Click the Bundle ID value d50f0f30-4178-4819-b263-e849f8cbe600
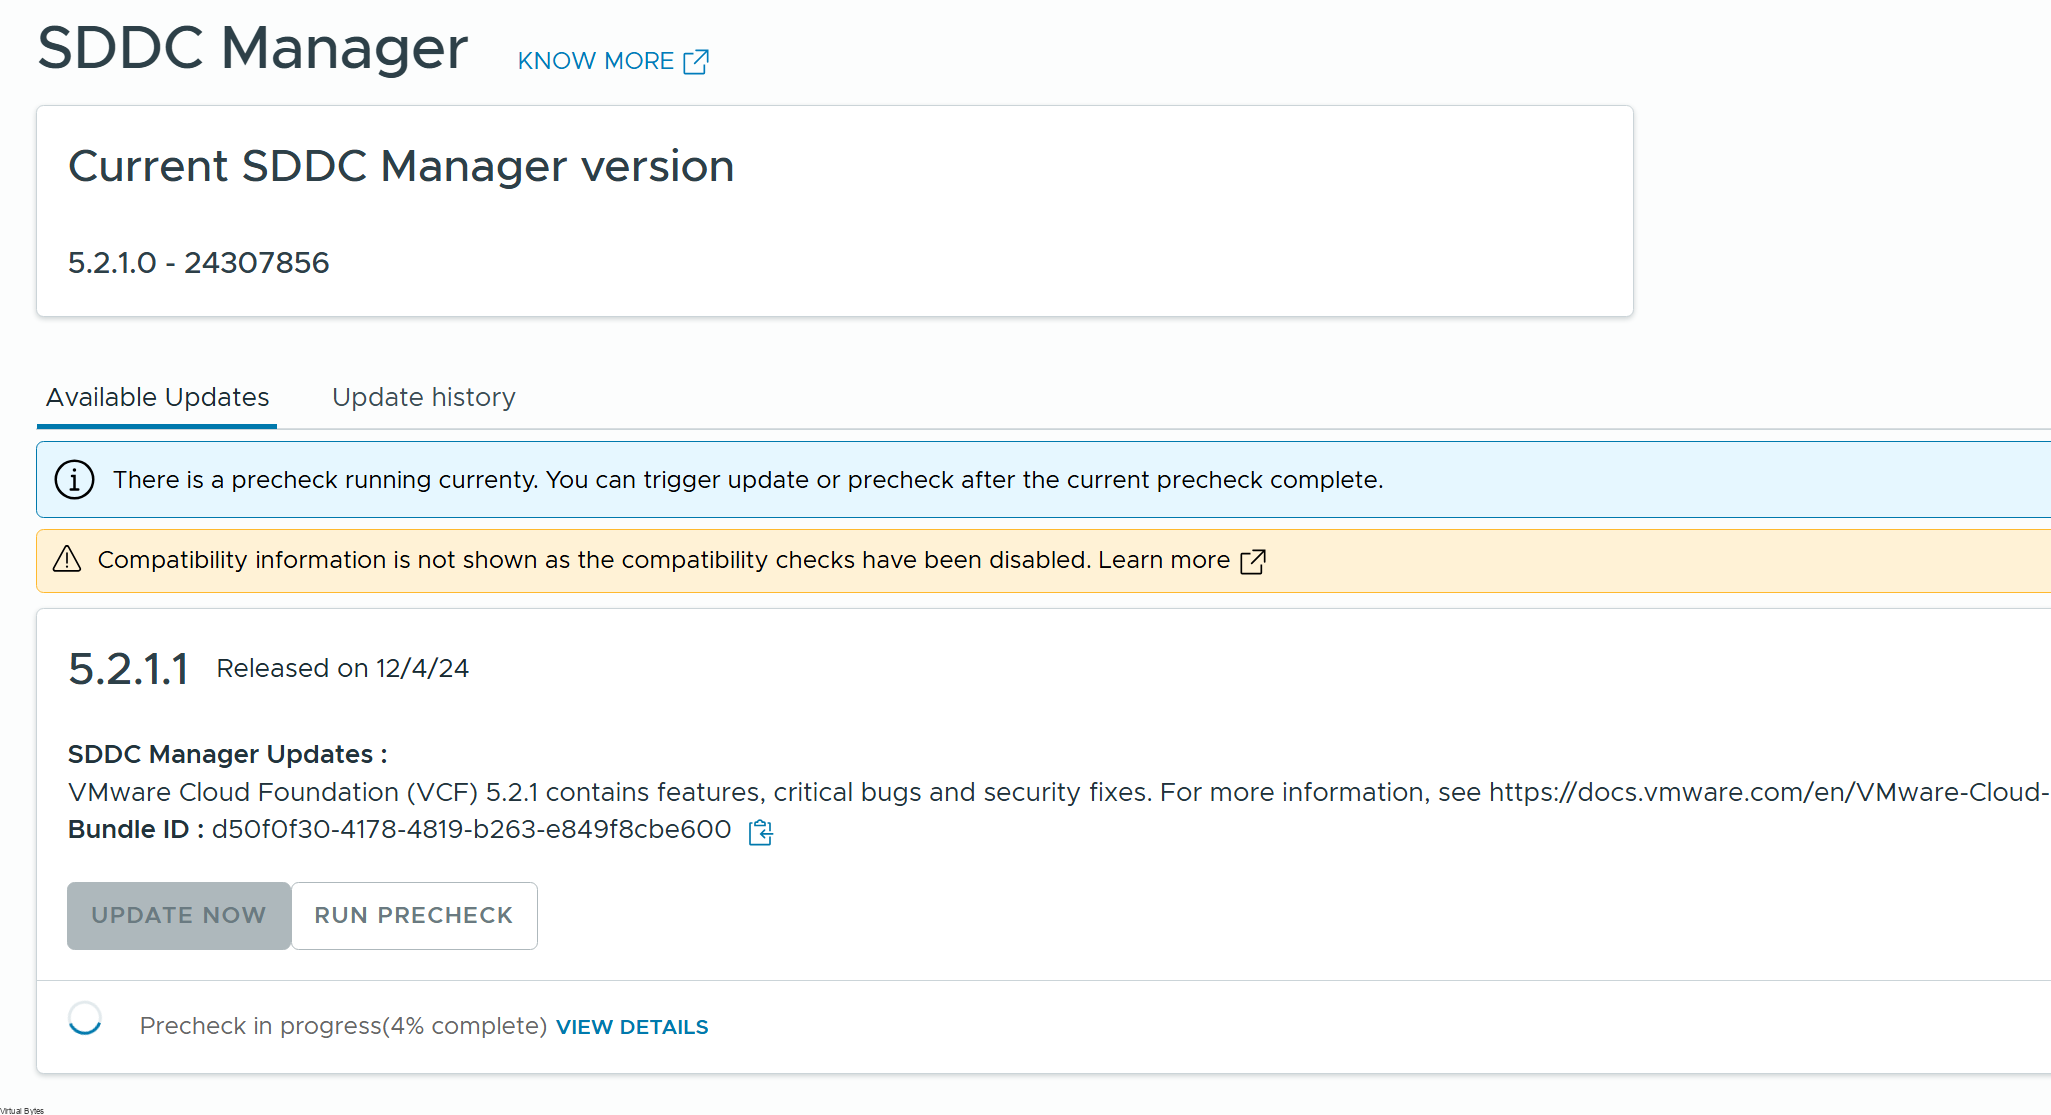The height and width of the screenshot is (1115, 2051). tap(472, 830)
